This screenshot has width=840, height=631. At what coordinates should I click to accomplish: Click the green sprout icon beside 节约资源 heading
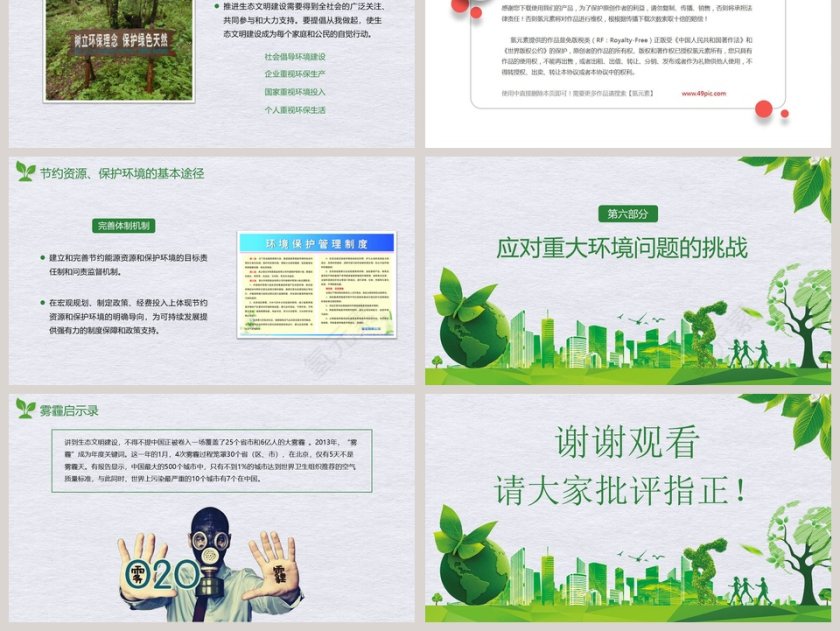(24, 172)
